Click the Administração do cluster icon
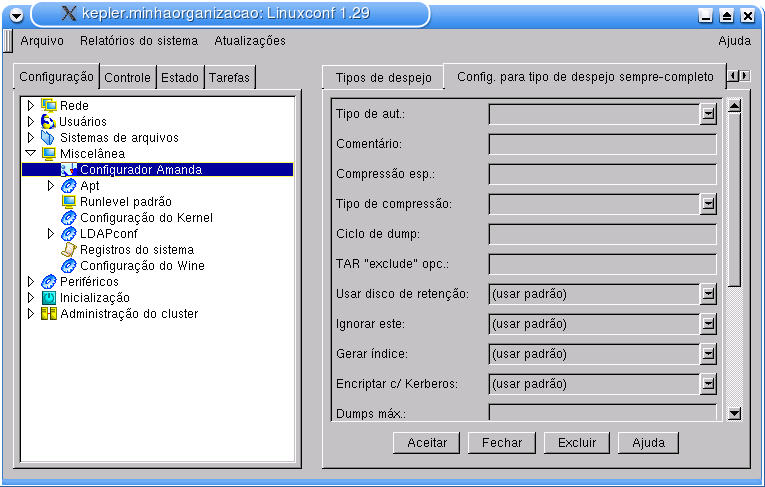The height and width of the screenshot is (487, 765). pyautogui.click(x=48, y=314)
